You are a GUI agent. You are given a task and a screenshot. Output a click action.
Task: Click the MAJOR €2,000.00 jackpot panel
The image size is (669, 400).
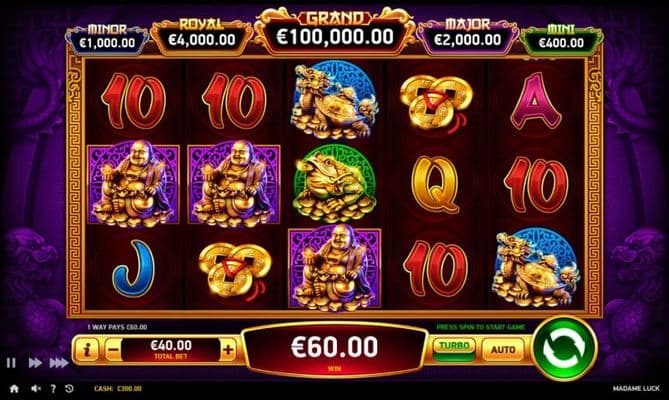click(x=467, y=36)
